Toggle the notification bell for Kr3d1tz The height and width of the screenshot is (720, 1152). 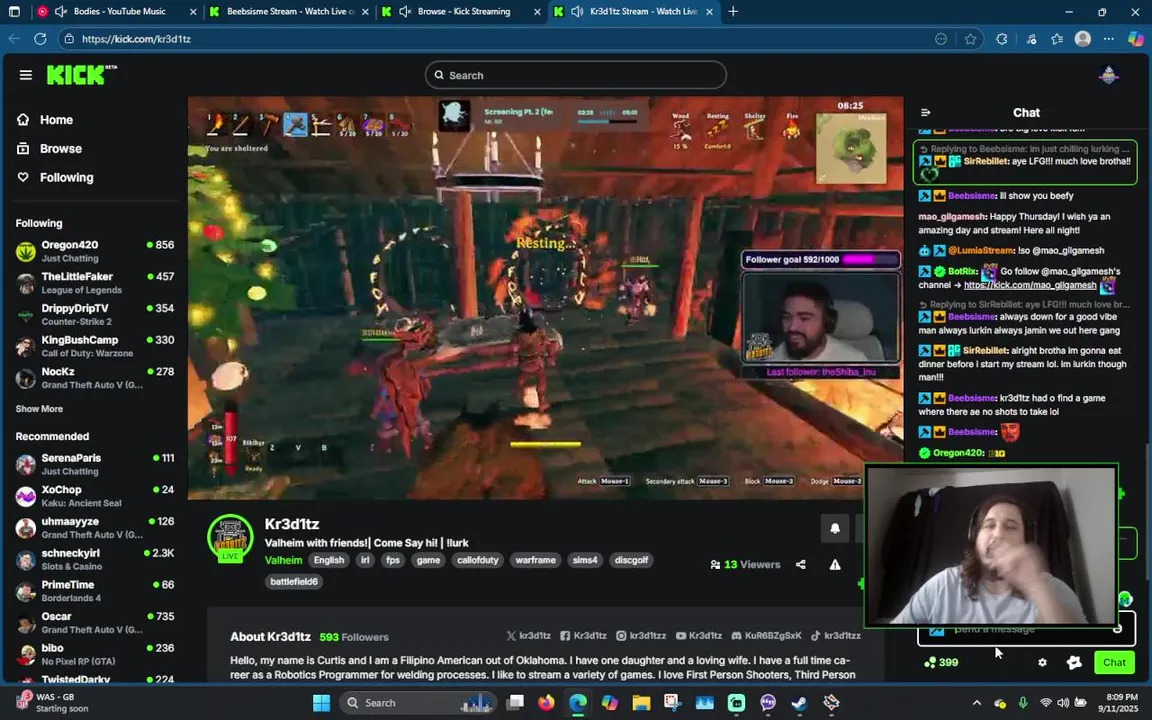pyautogui.click(x=835, y=528)
